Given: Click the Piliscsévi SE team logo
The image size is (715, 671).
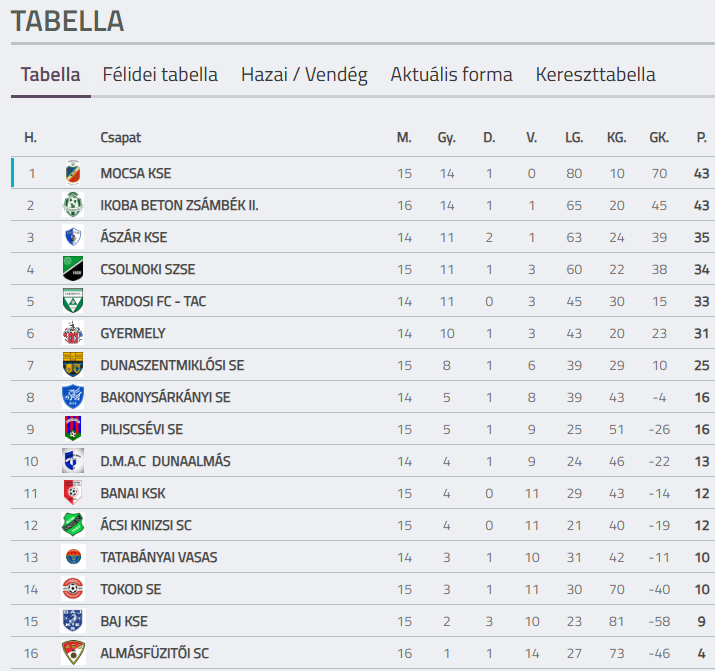Looking at the screenshot, I should click(x=73, y=429).
